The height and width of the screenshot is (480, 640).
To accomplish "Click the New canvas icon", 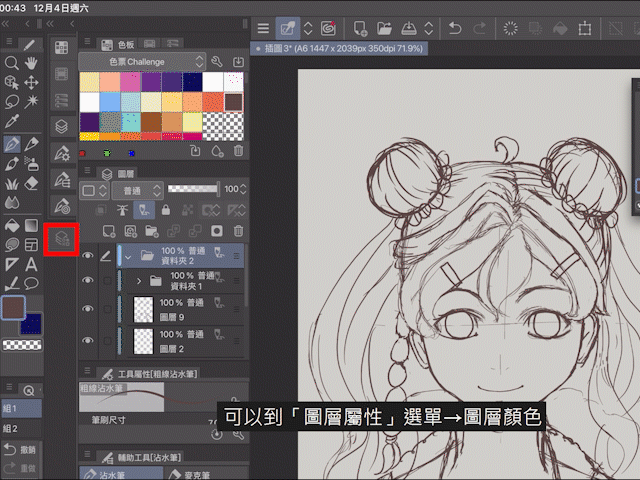I will coord(360,28).
